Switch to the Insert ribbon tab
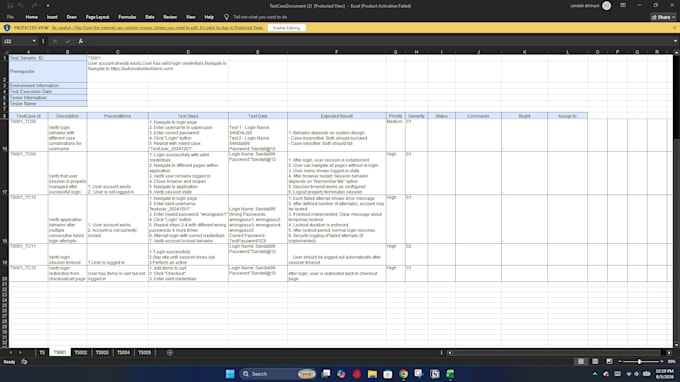This screenshot has width=680, height=382. click(x=52, y=17)
